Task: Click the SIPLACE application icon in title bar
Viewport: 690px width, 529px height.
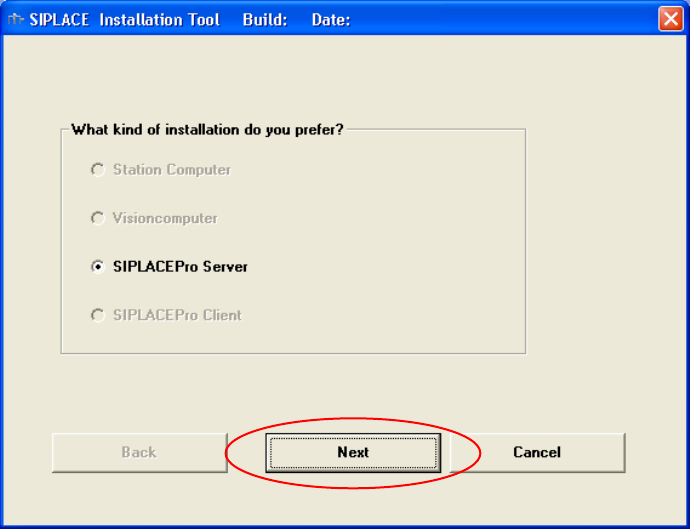Action: [x=16, y=19]
